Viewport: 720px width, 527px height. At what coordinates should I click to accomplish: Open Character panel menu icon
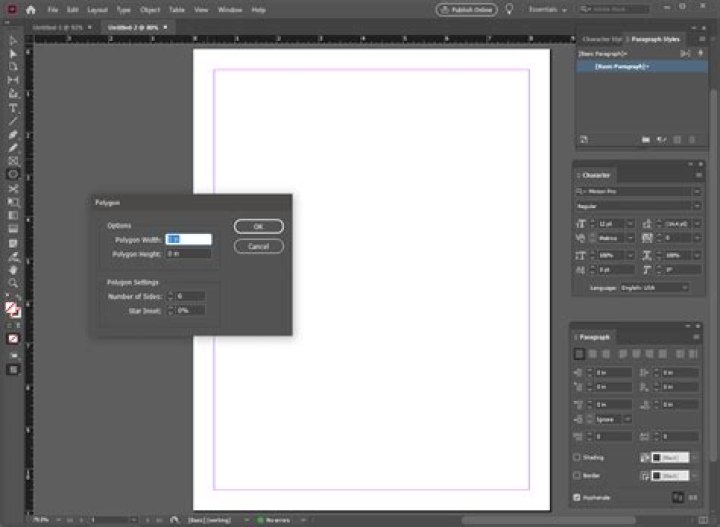click(x=698, y=175)
